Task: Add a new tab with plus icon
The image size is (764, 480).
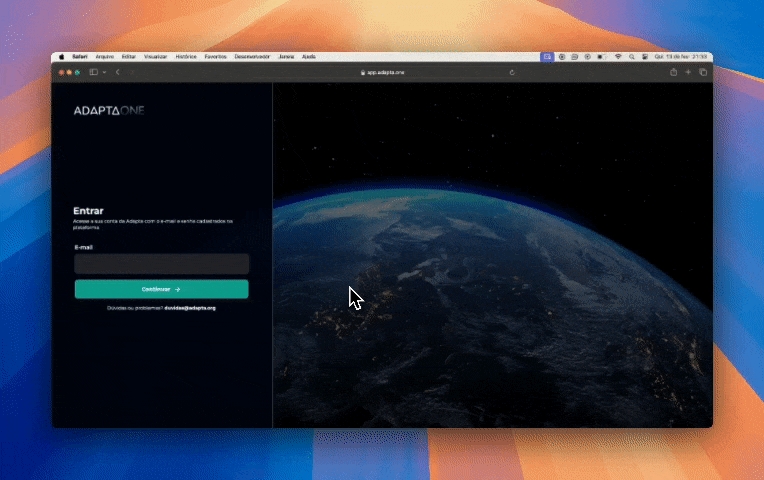Action: [x=688, y=72]
